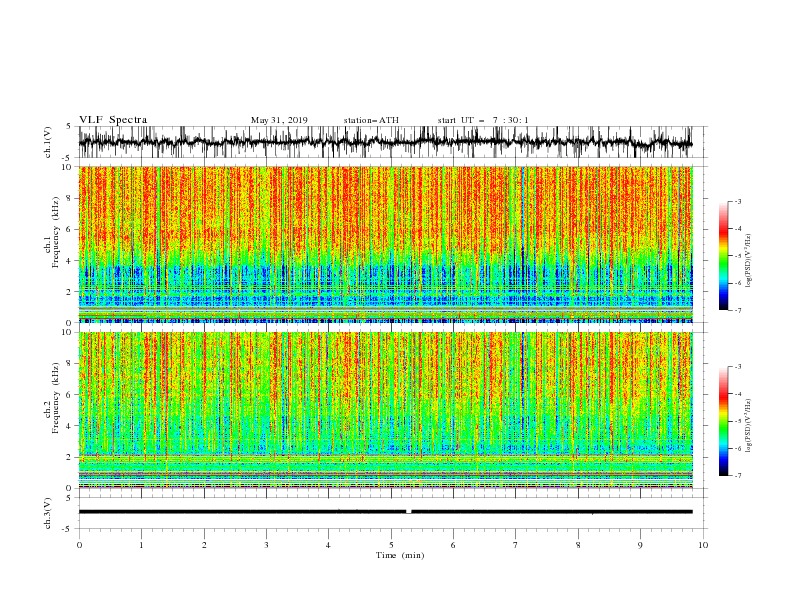Click the ch.2 spectrogram color scale bar
The width and height of the screenshot is (792, 612).
click(x=723, y=421)
